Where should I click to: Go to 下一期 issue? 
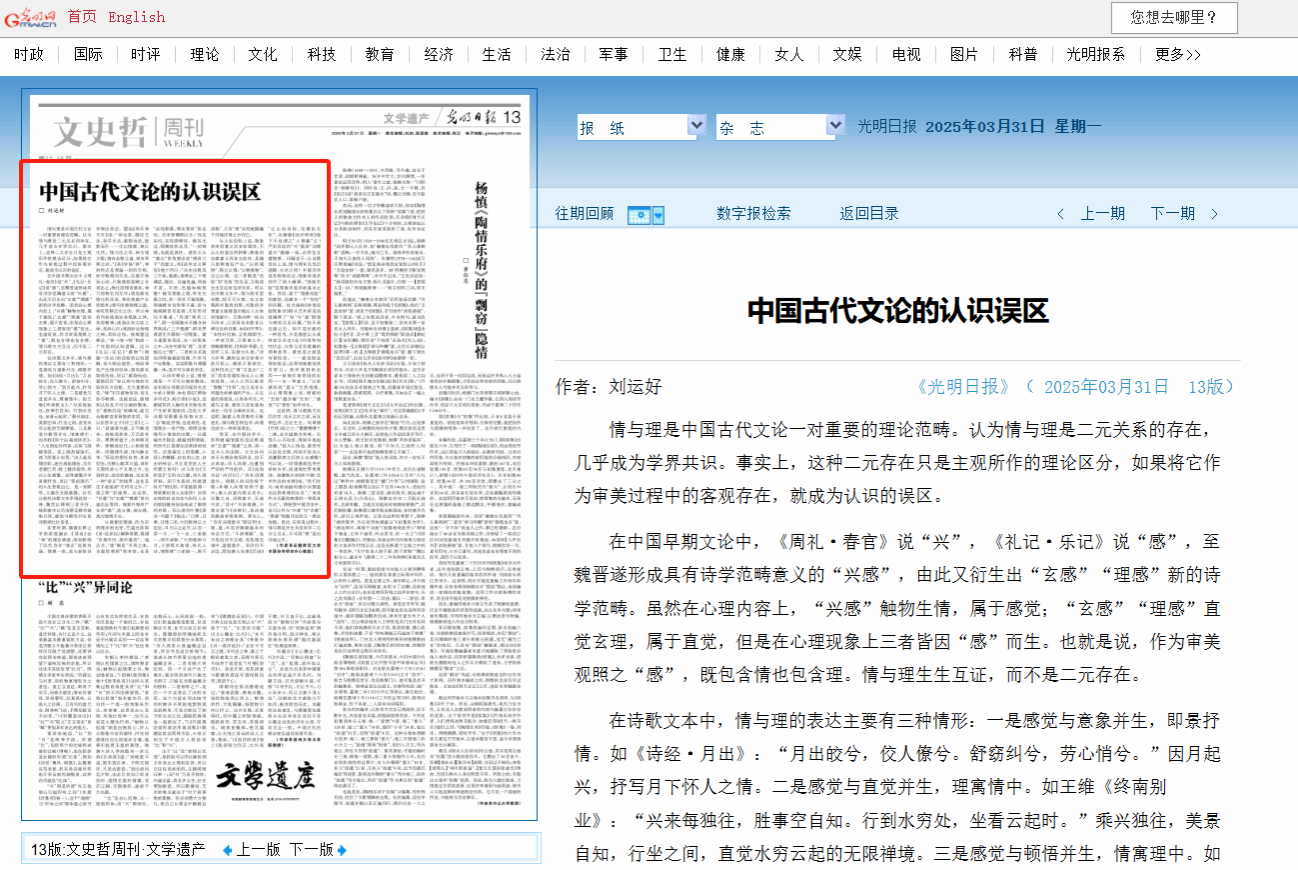[1173, 213]
